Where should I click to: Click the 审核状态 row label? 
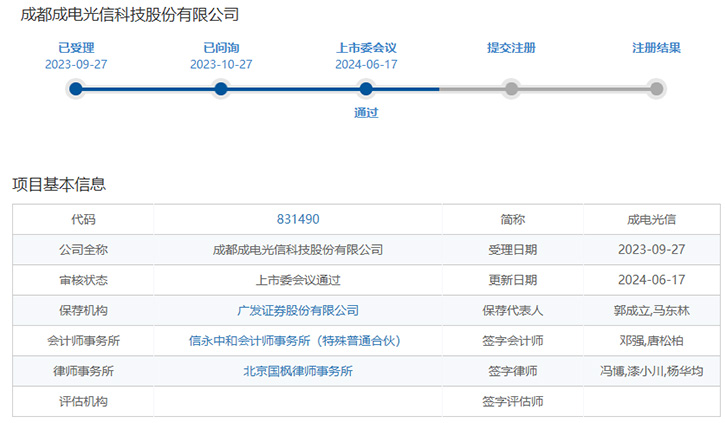(83, 280)
